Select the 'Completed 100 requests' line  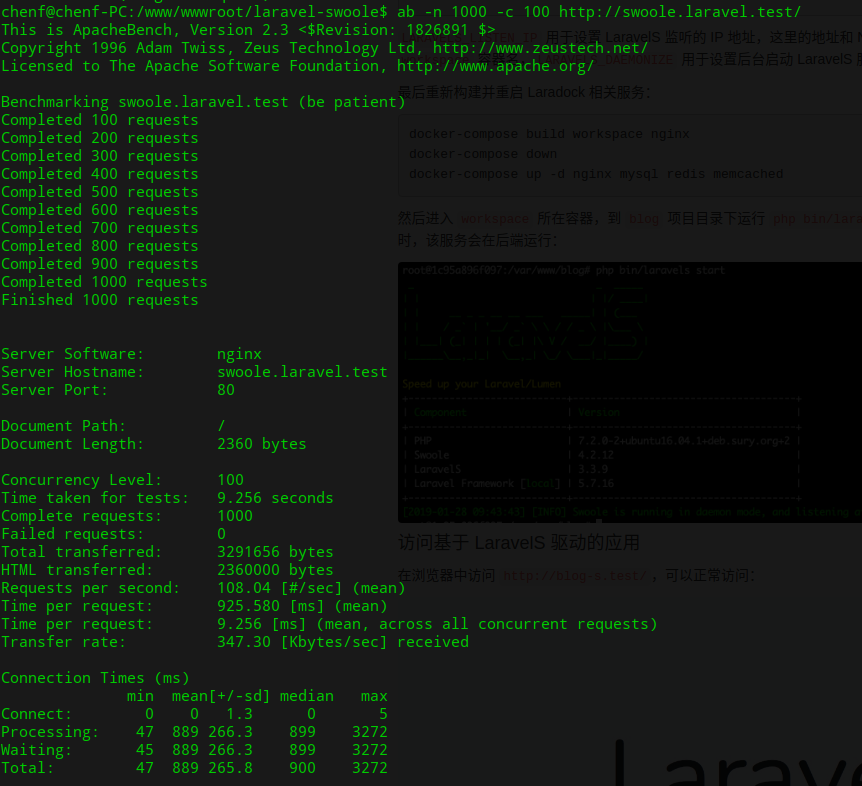(100, 120)
